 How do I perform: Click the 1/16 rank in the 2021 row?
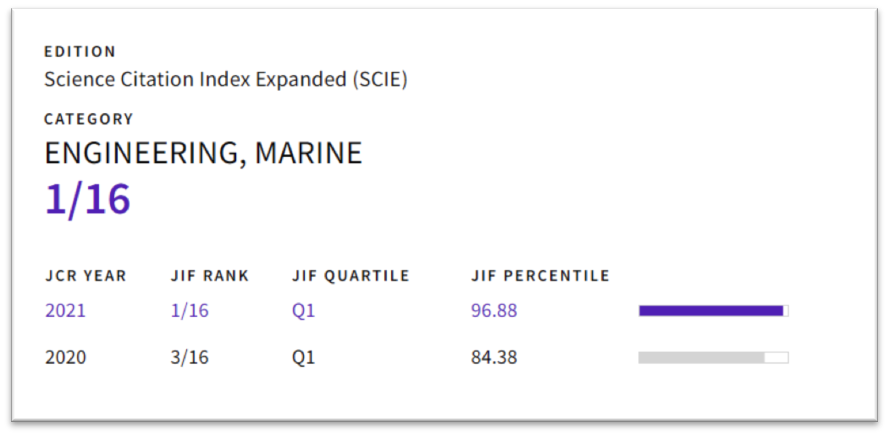pyautogui.click(x=189, y=310)
